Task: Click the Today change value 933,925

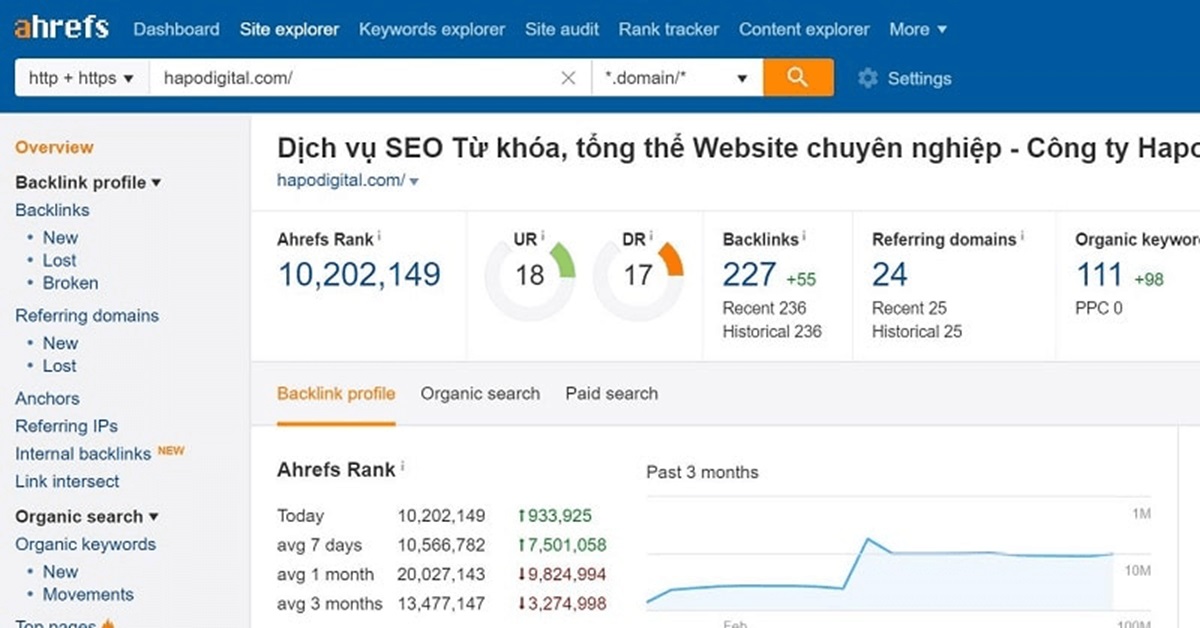Action: pyautogui.click(x=554, y=516)
